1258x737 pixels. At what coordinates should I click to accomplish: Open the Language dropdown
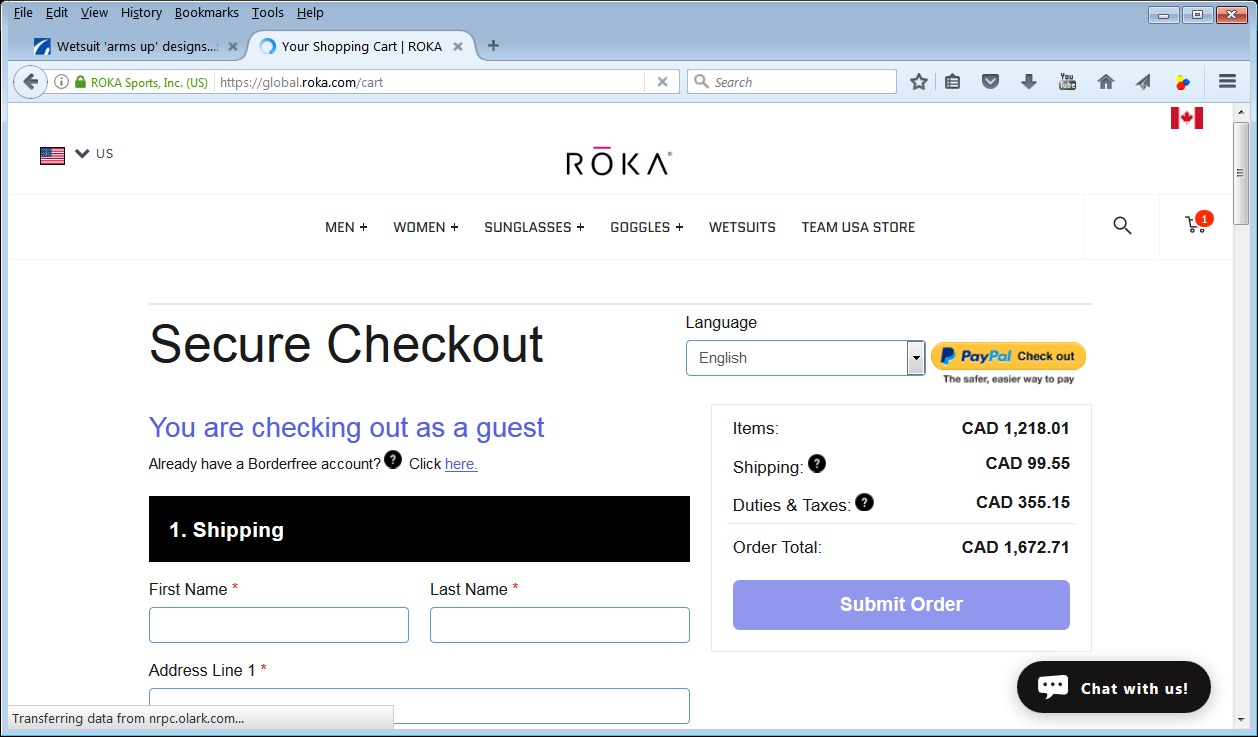click(x=805, y=358)
